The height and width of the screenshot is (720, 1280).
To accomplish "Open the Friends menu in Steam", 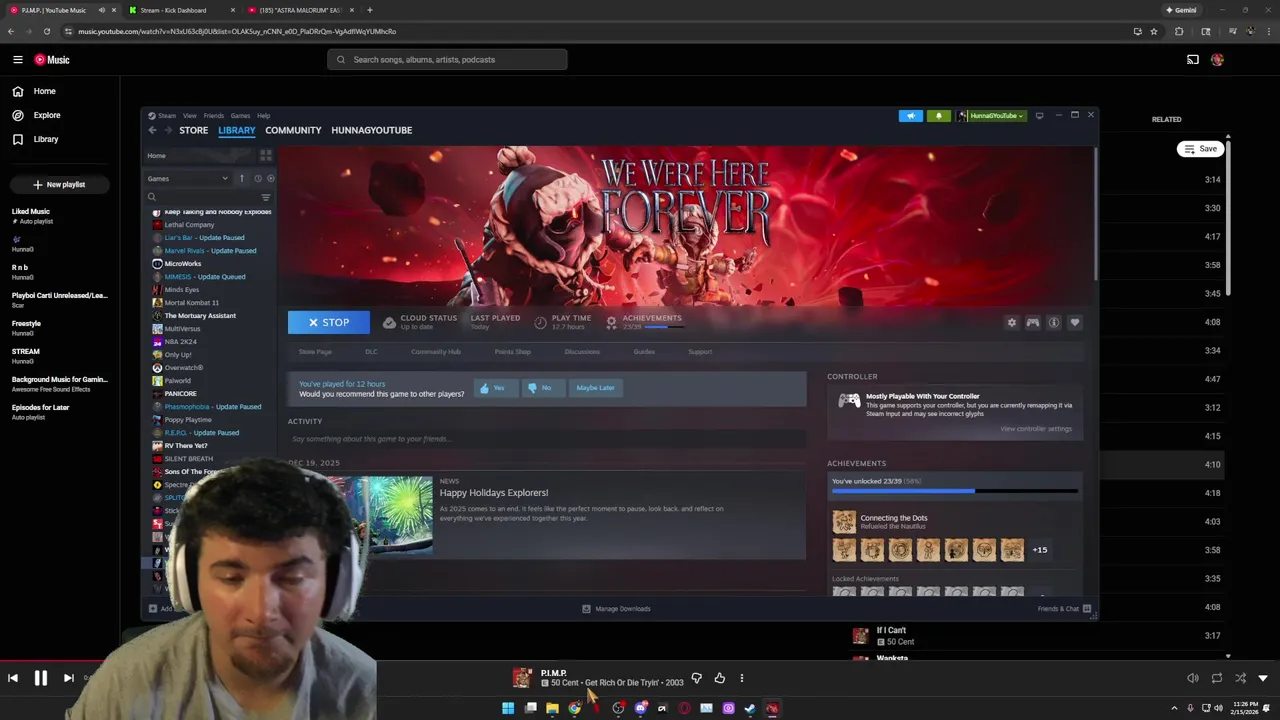I will 214,116.
